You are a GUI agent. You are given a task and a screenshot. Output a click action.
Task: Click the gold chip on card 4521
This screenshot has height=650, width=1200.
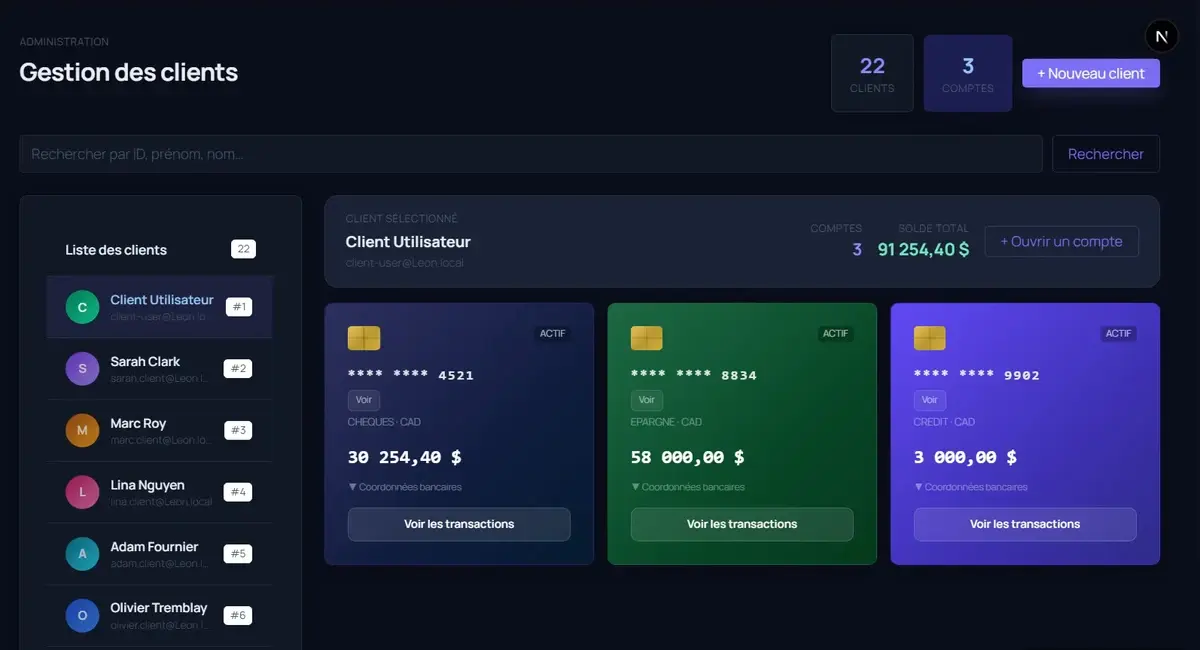click(364, 338)
